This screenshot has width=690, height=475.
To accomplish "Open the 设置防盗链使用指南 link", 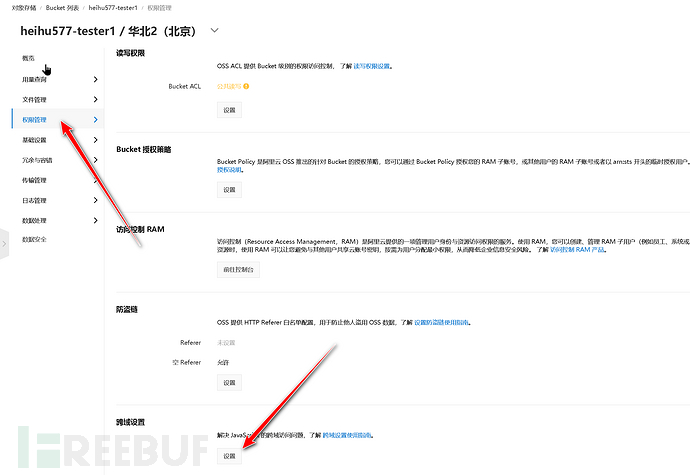I will [x=441, y=322].
